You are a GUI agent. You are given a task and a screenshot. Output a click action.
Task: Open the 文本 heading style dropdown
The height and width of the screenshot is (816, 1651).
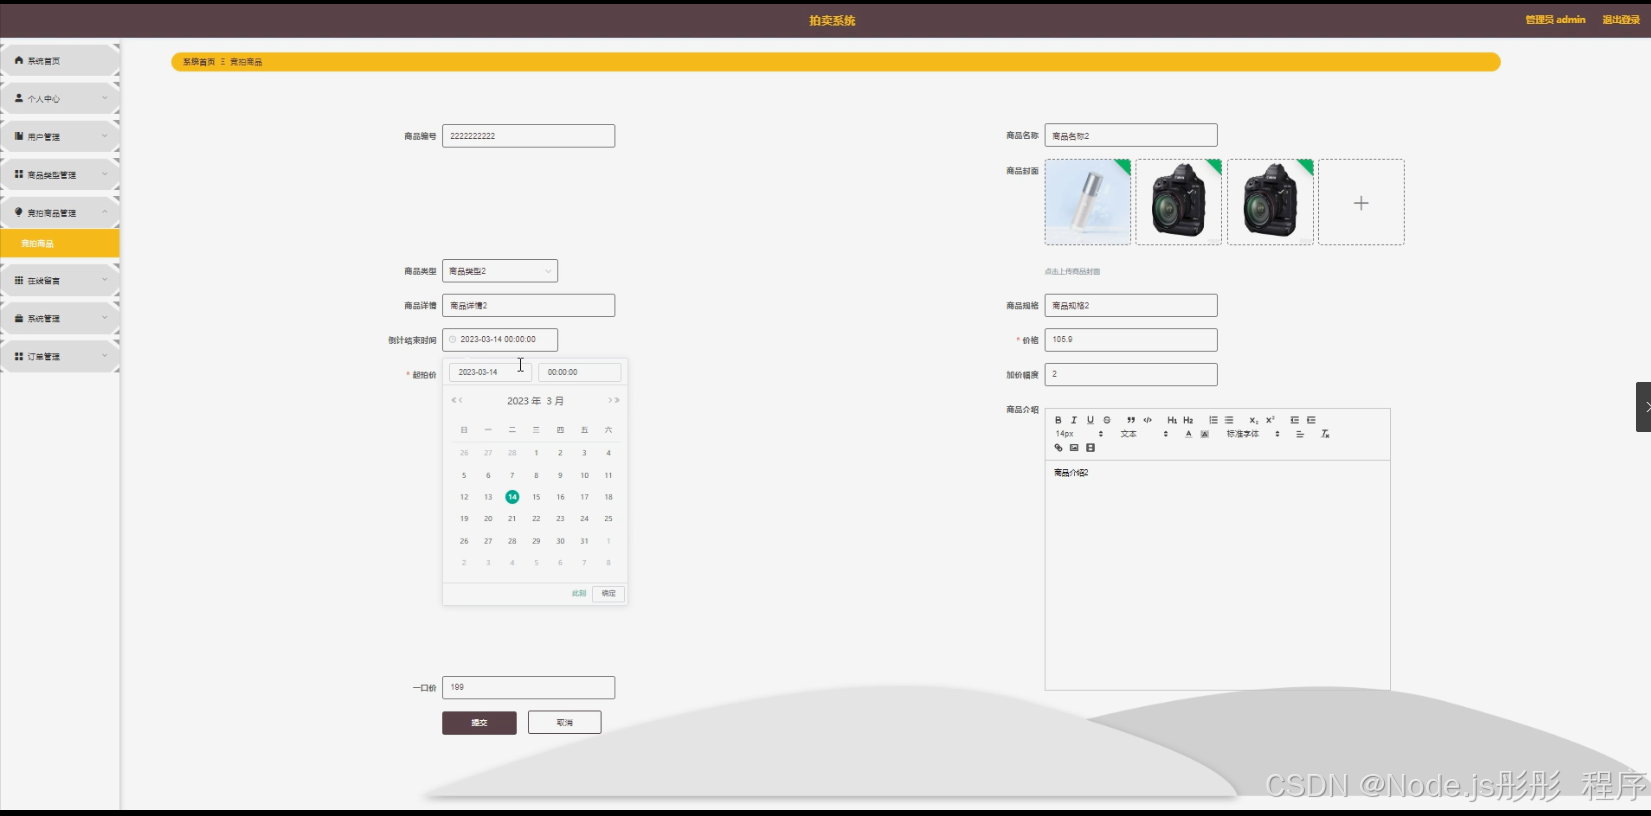point(1144,434)
